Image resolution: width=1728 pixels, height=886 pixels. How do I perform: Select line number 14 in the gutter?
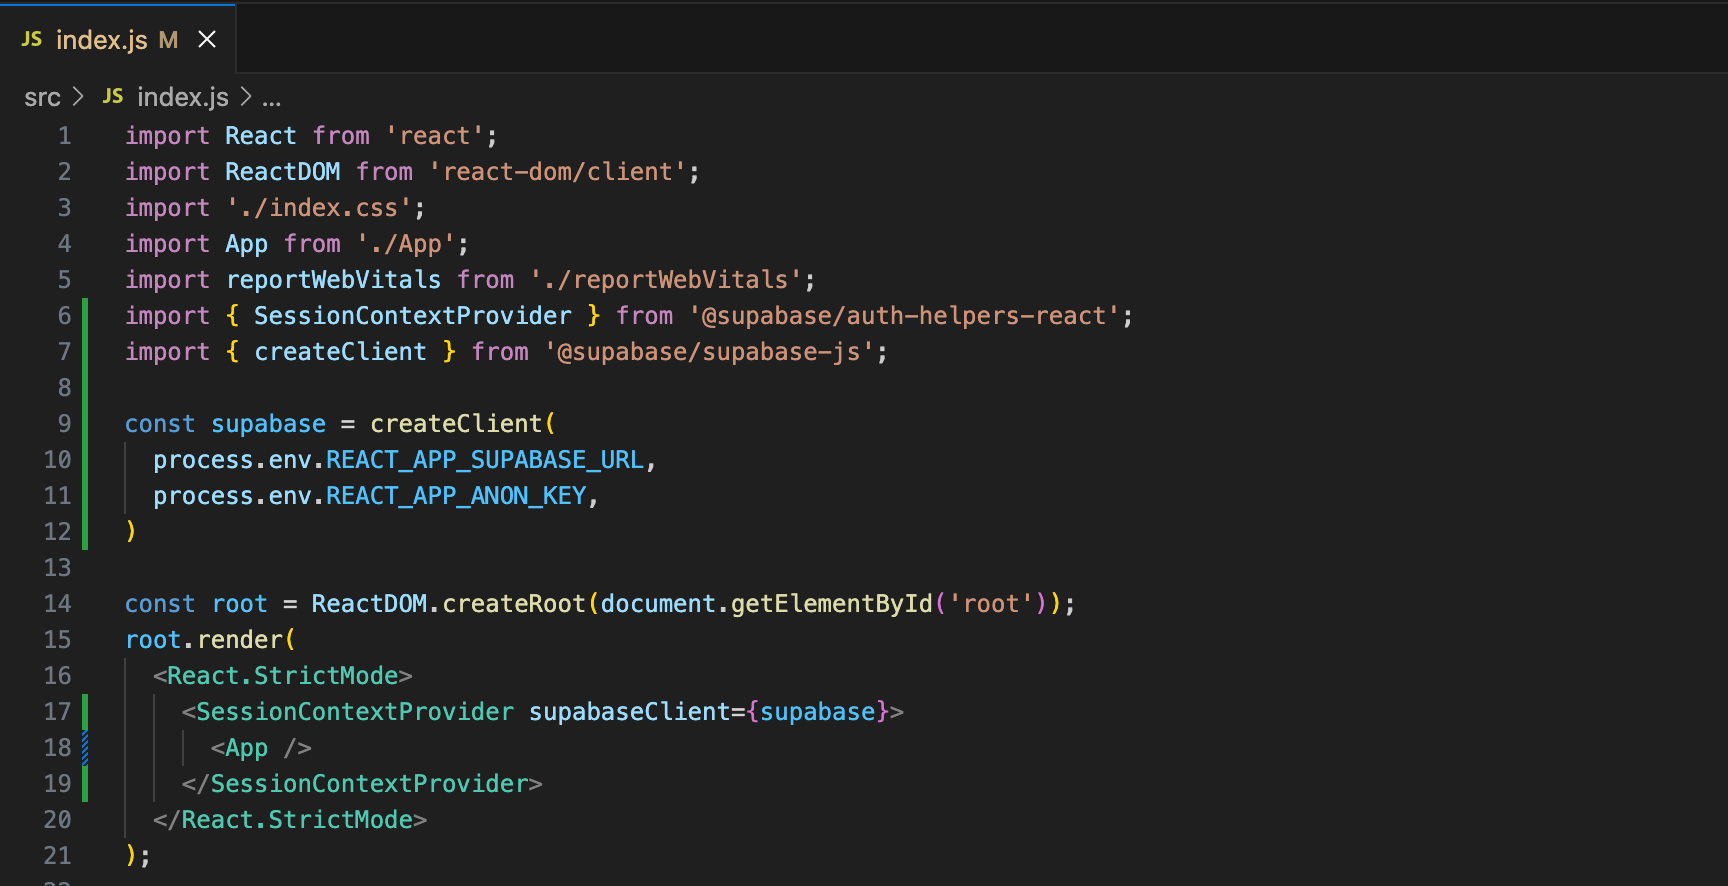(x=57, y=604)
